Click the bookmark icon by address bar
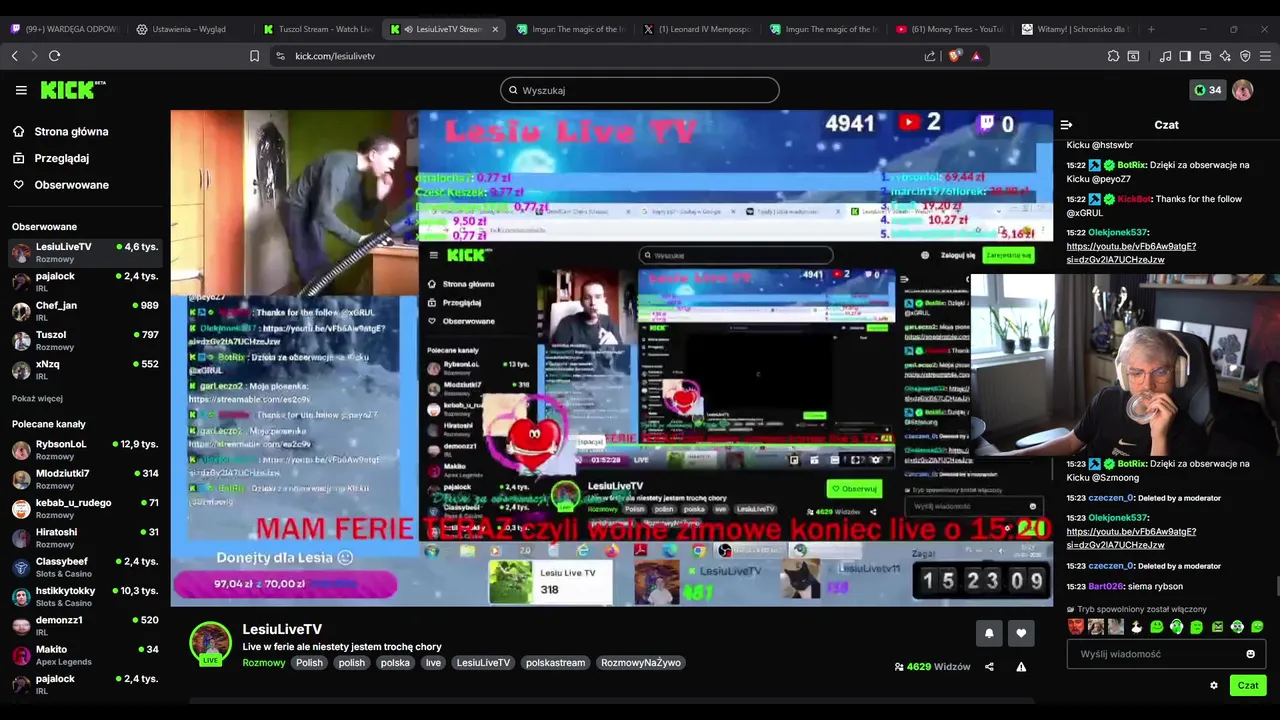Screen dimensions: 1280x720 pyautogui.click(x=255, y=56)
